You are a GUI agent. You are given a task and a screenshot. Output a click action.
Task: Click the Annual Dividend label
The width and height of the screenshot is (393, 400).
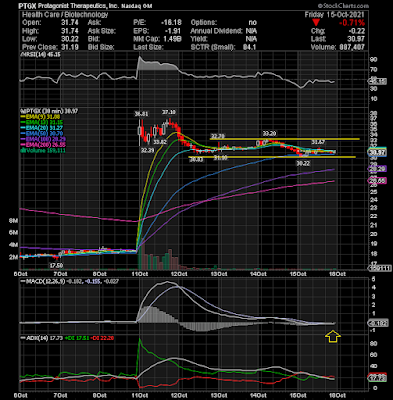(216, 31)
